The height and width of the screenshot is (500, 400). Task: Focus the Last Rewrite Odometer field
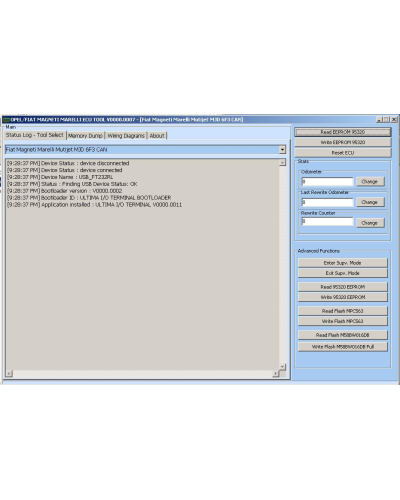click(x=327, y=202)
